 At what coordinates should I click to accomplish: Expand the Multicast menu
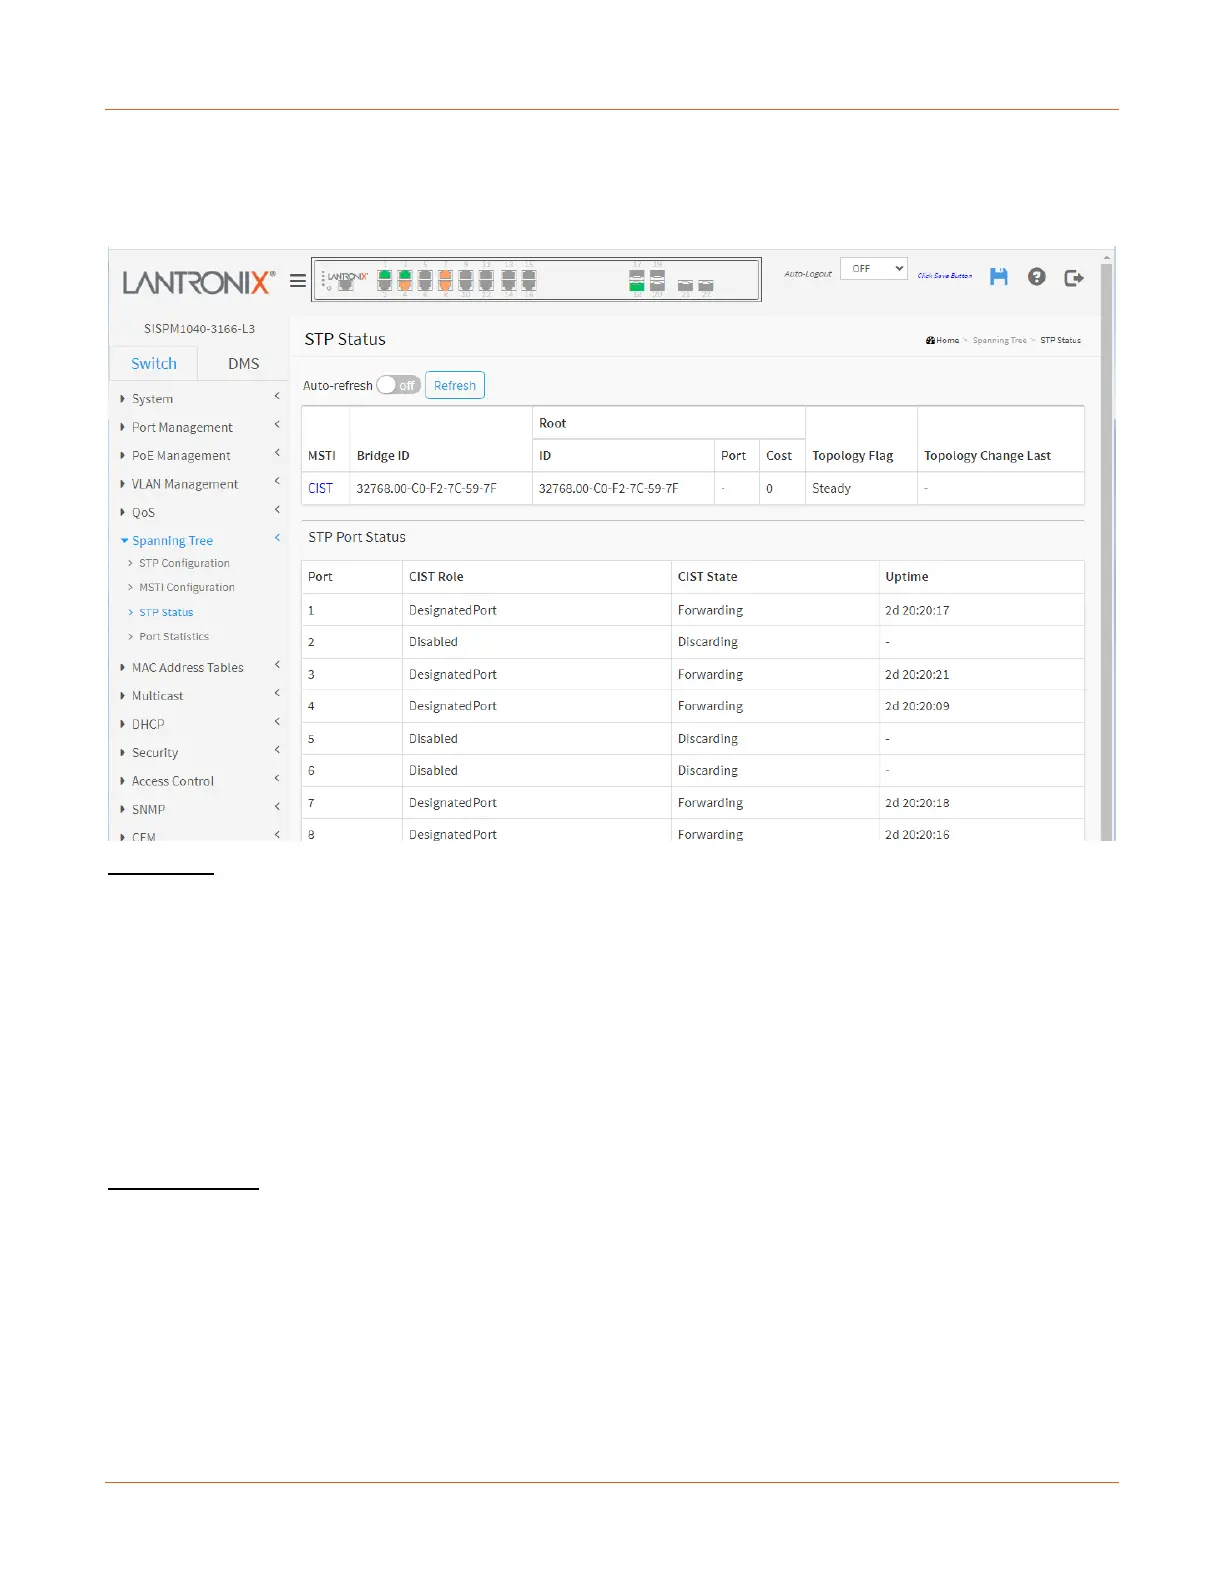(199, 696)
